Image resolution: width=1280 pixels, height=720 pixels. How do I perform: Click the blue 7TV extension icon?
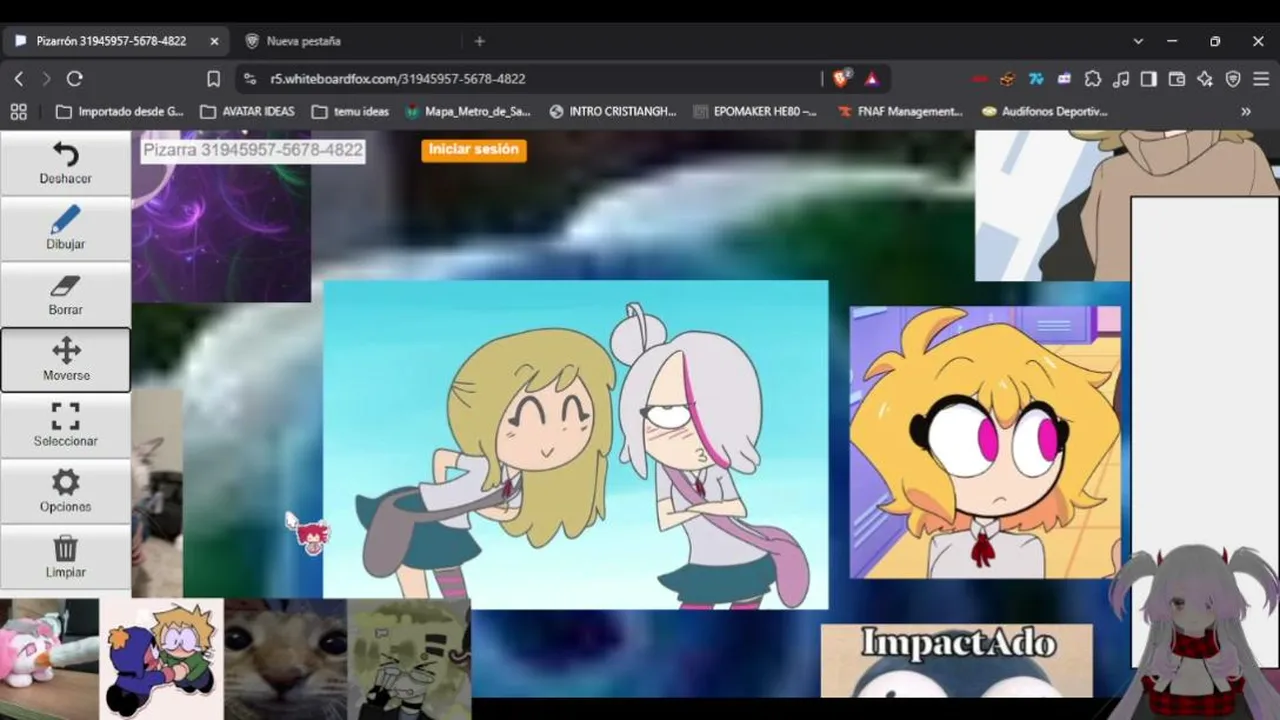(1036, 79)
